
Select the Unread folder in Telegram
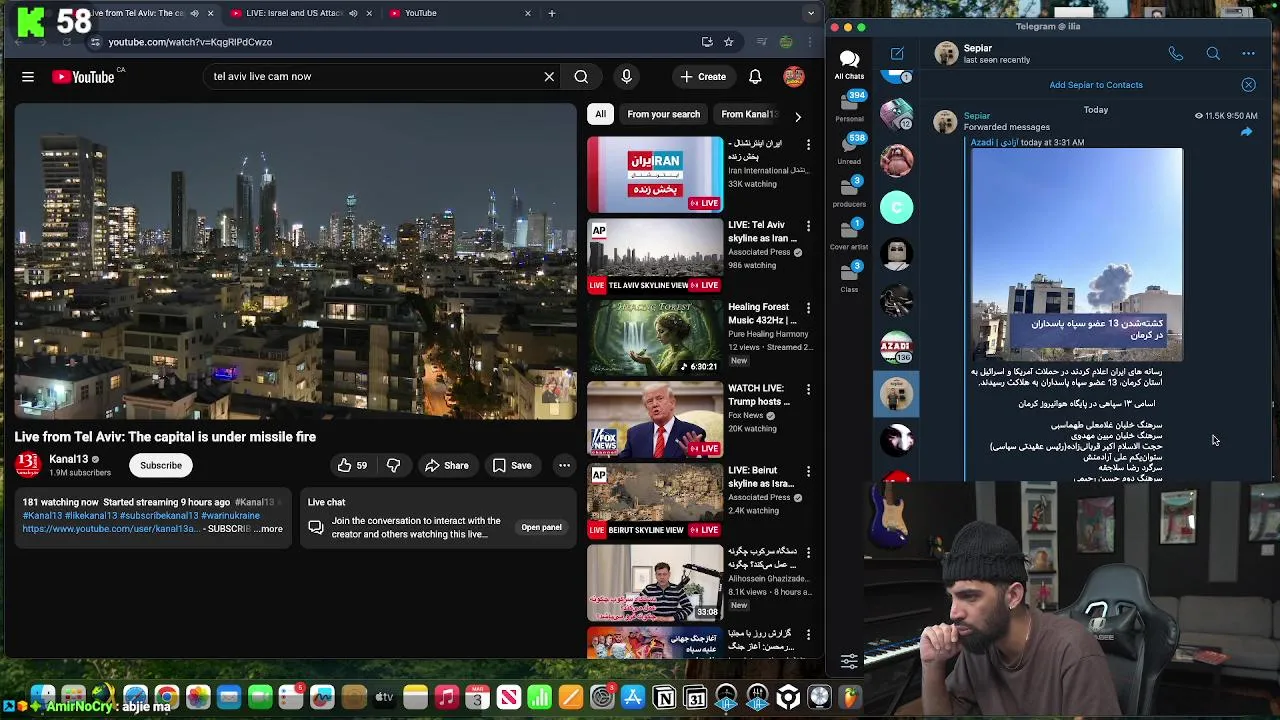(x=849, y=148)
